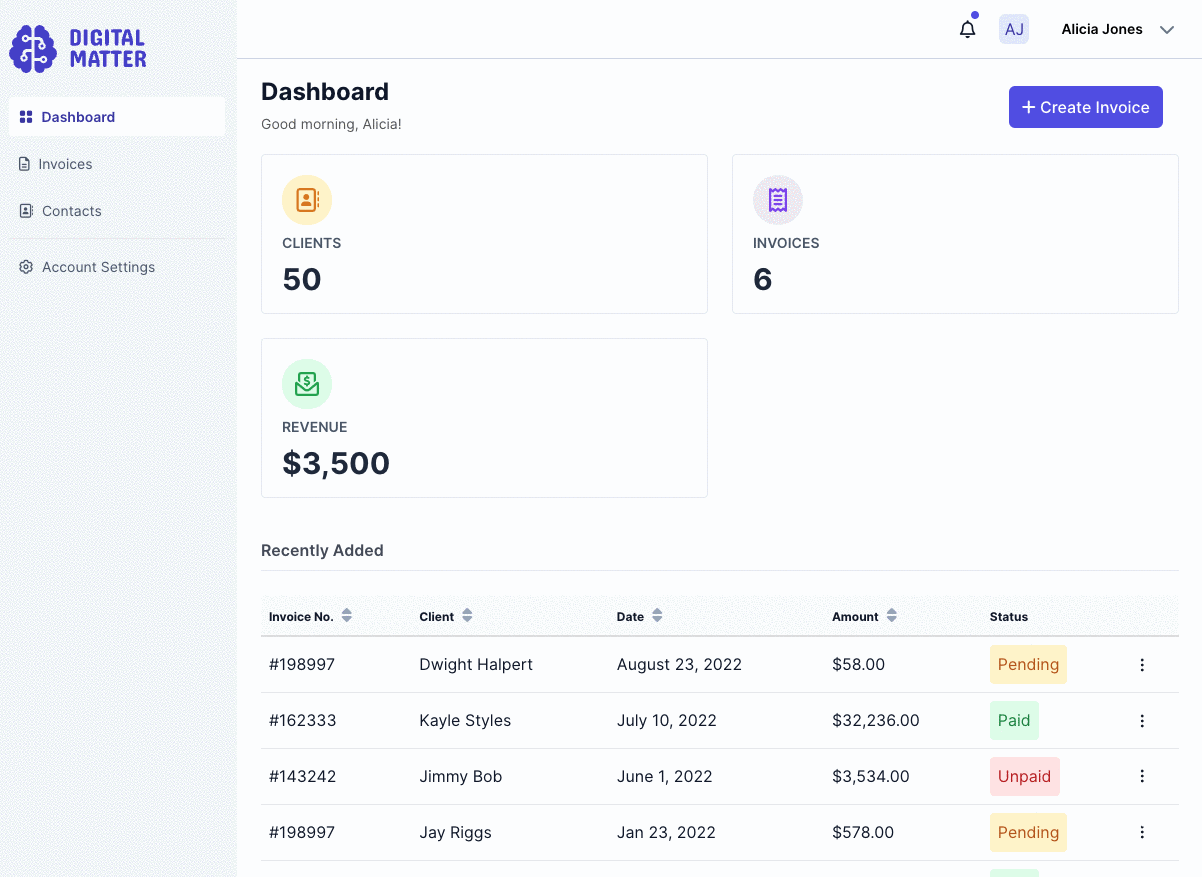Click the Create Invoice button
The image size is (1202, 877).
point(1085,107)
